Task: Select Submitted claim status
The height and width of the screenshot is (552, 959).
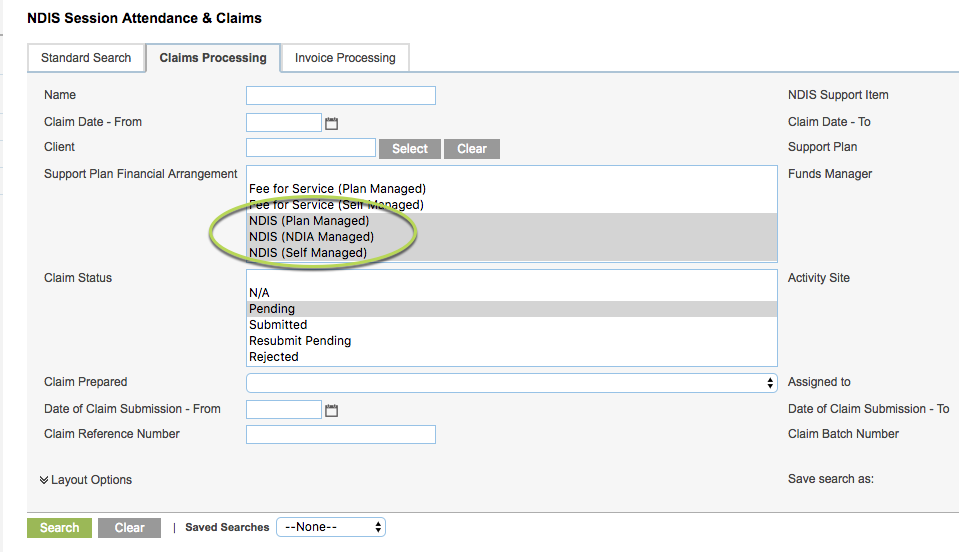Action: click(512, 325)
